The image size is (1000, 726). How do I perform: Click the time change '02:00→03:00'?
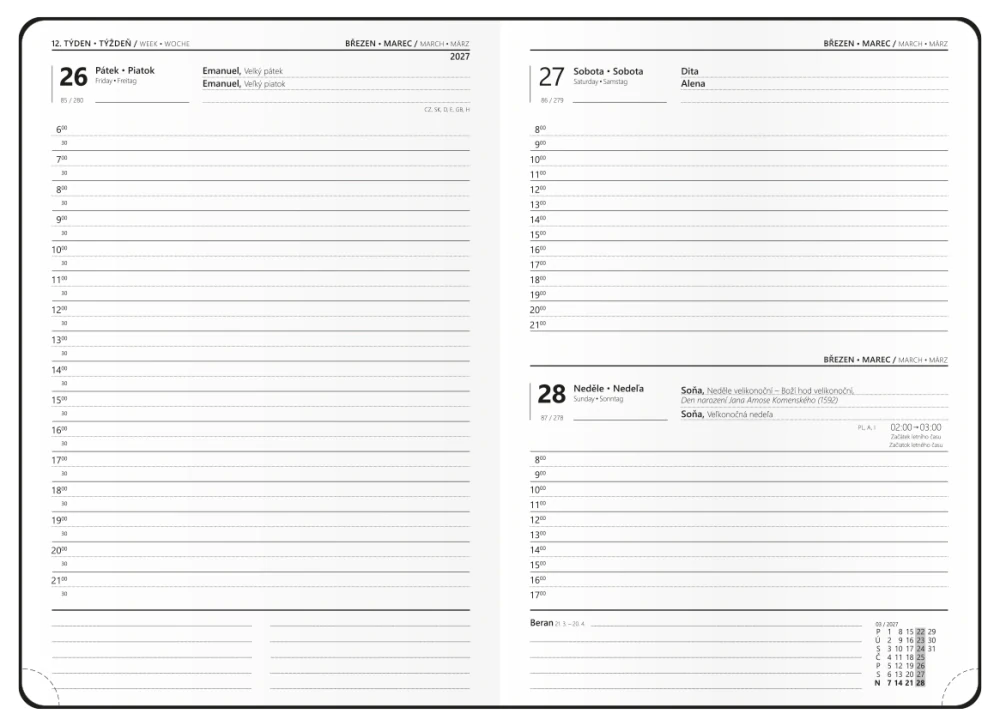tap(916, 427)
